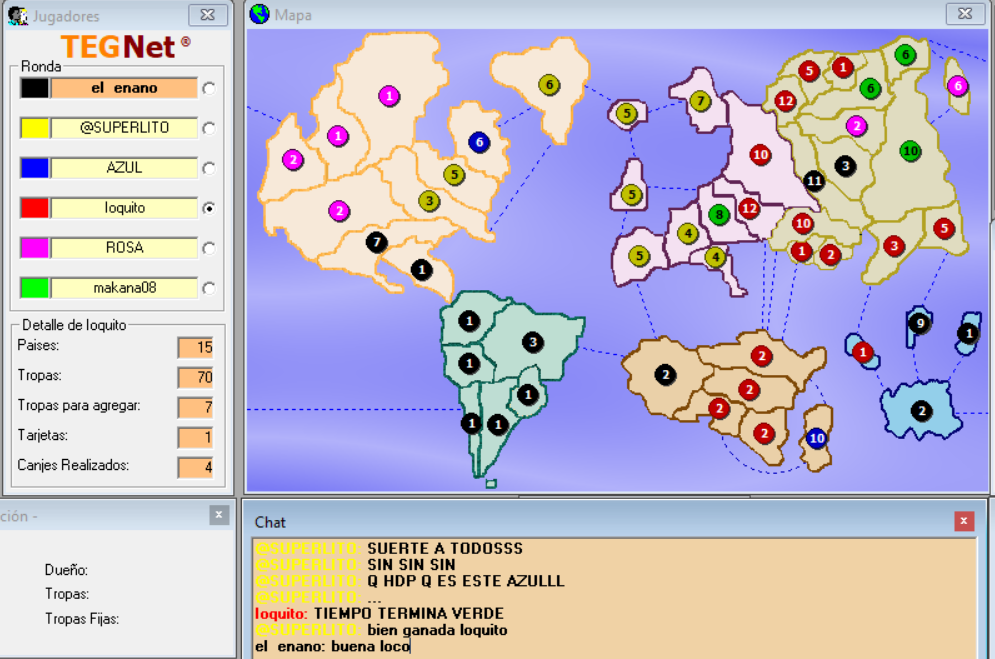Click the black army token with 11
995x659 pixels.
tap(814, 181)
